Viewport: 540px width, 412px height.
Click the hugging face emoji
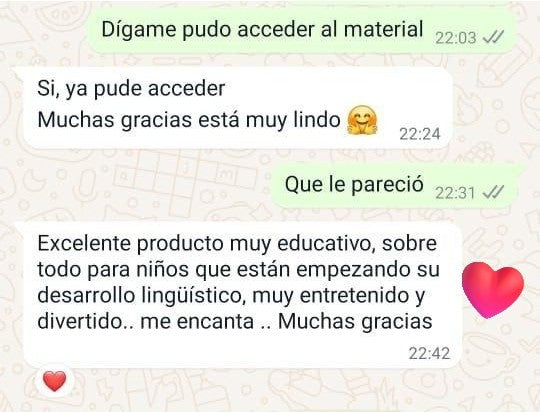click(362, 120)
